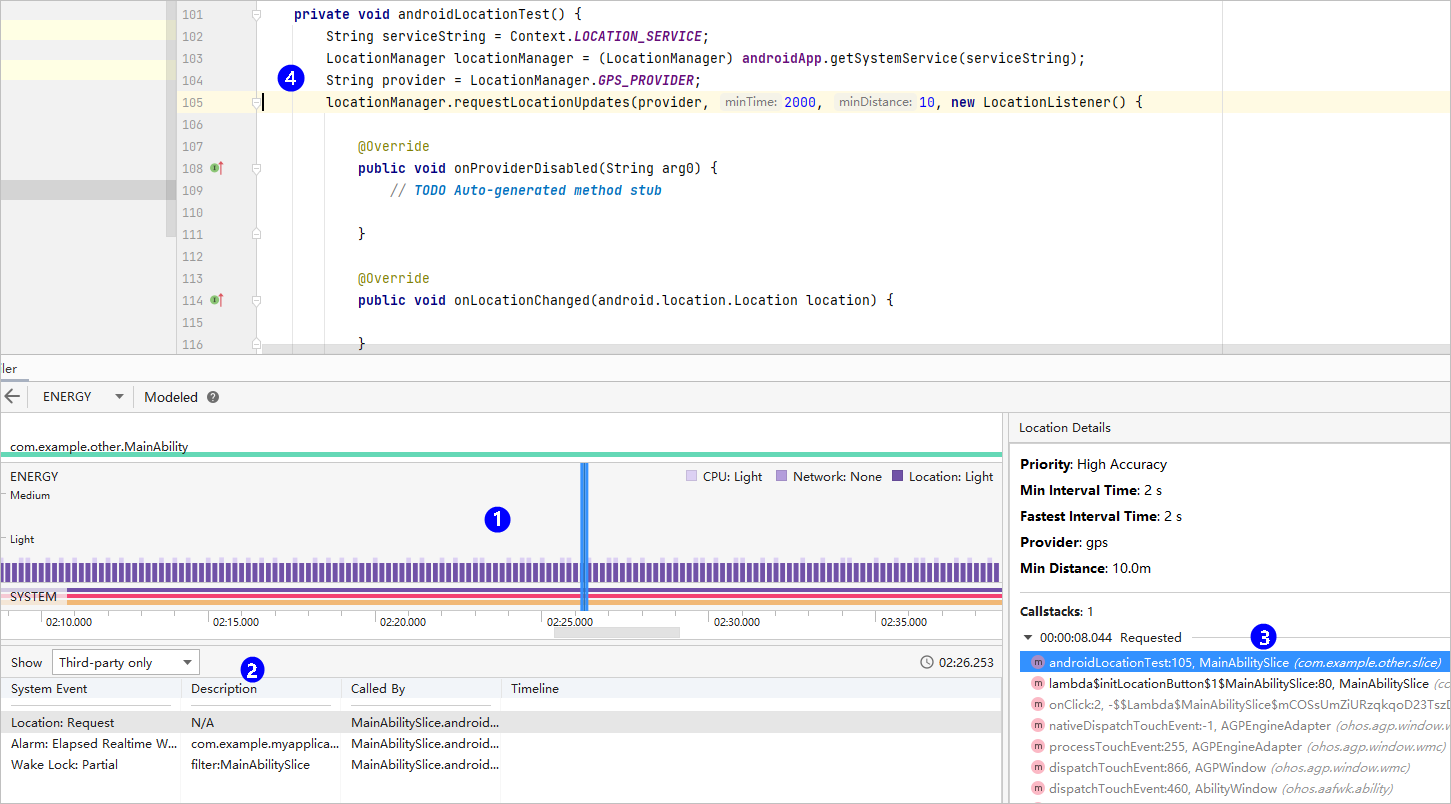Click line number 105 in editor gutter
This screenshot has height=804, width=1451.
coord(192,103)
